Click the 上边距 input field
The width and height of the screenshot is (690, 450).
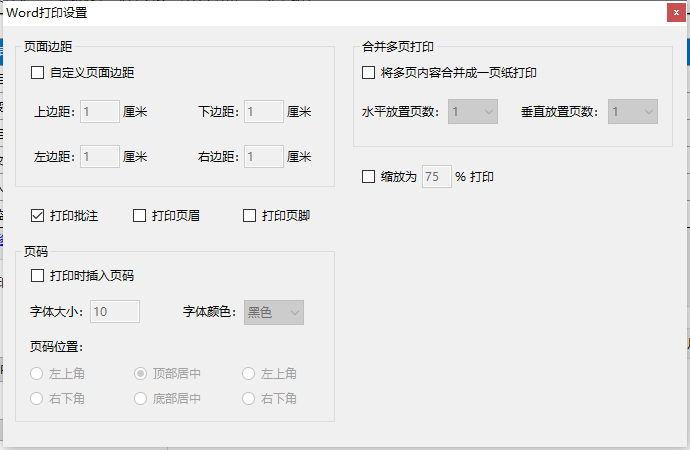click(x=100, y=112)
